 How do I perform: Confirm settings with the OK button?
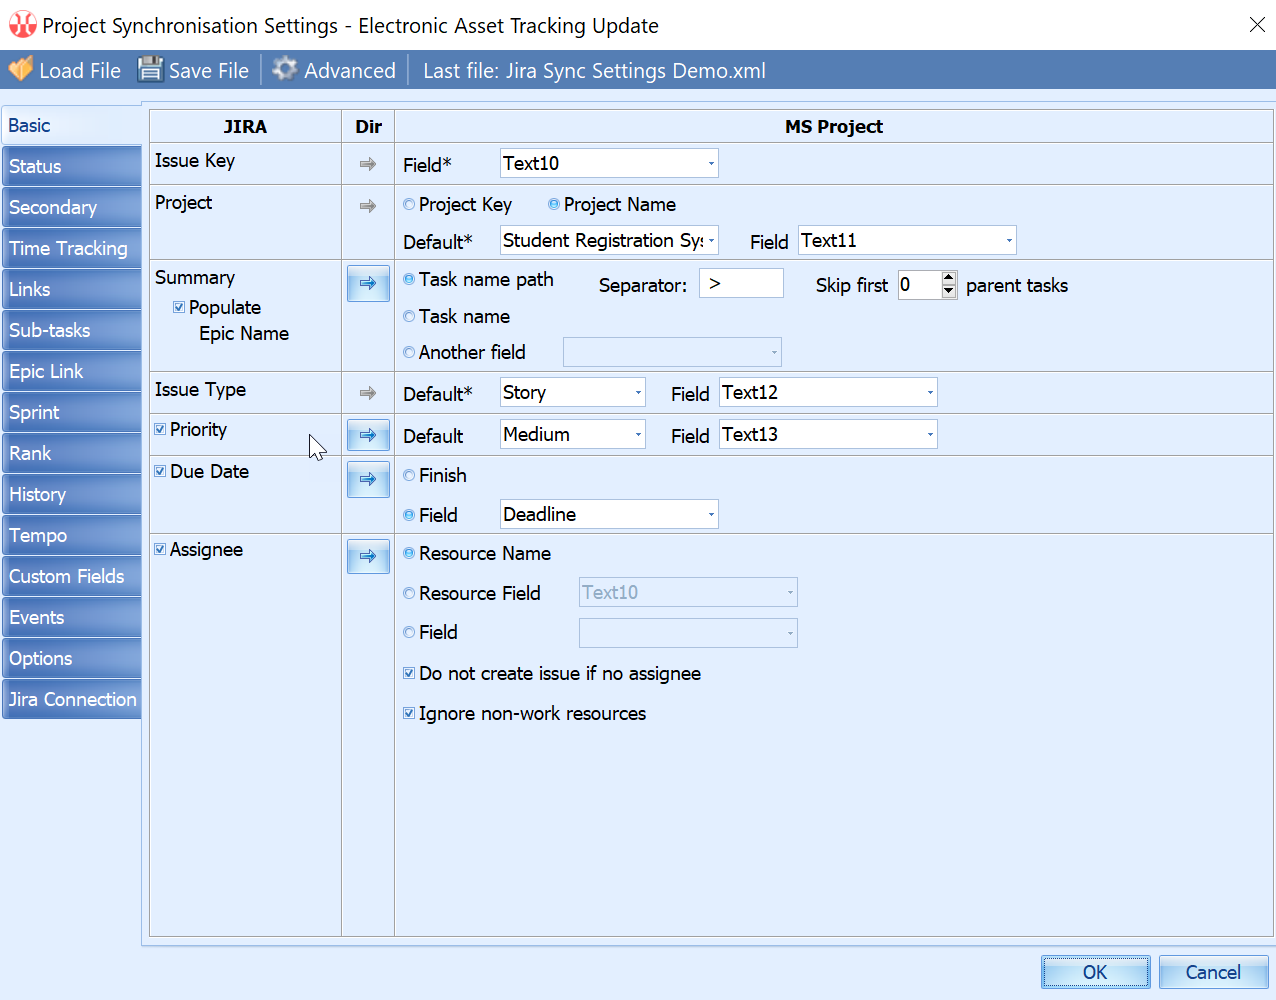click(1095, 972)
